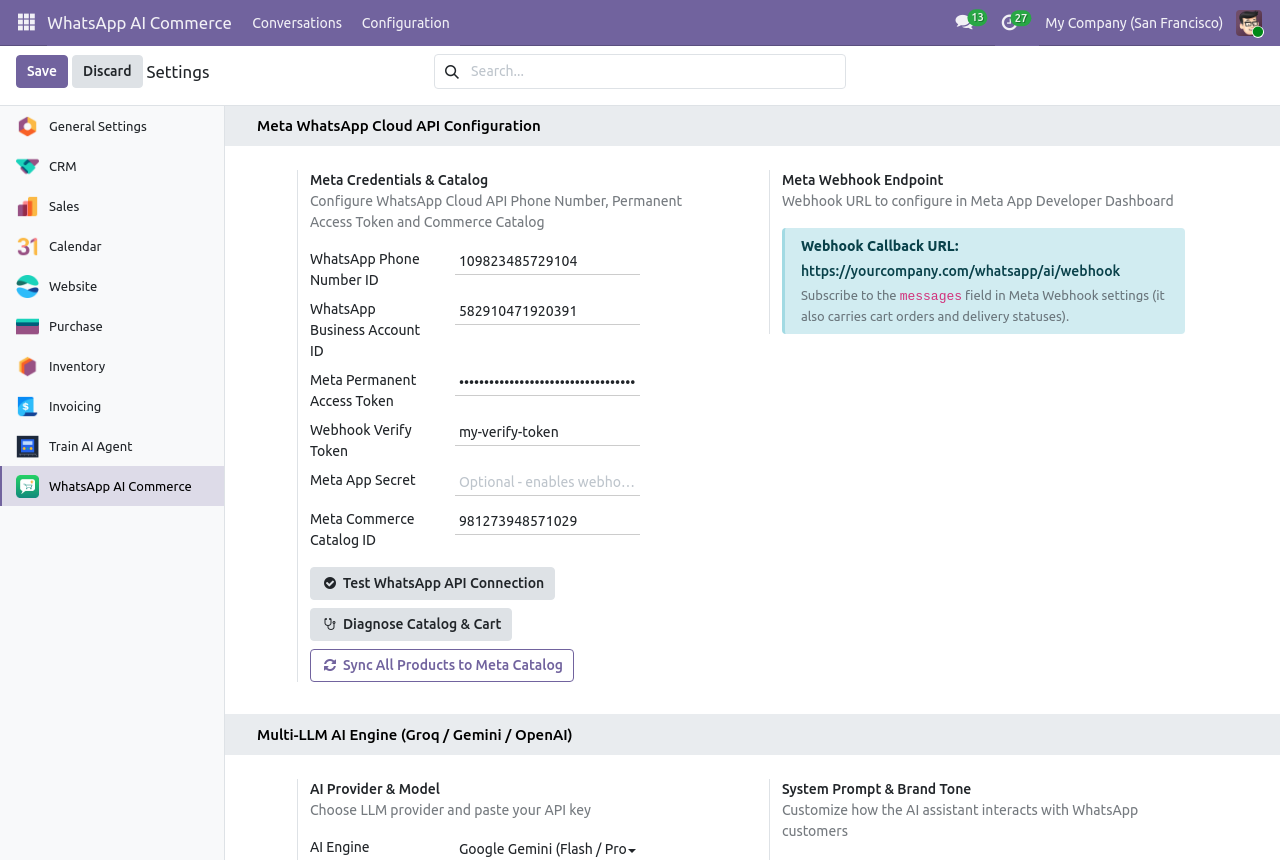Image resolution: width=1280 pixels, height=860 pixels.
Task: Sync All Products to Meta Catalog
Action: pyautogui.click(x=442, y=665)
